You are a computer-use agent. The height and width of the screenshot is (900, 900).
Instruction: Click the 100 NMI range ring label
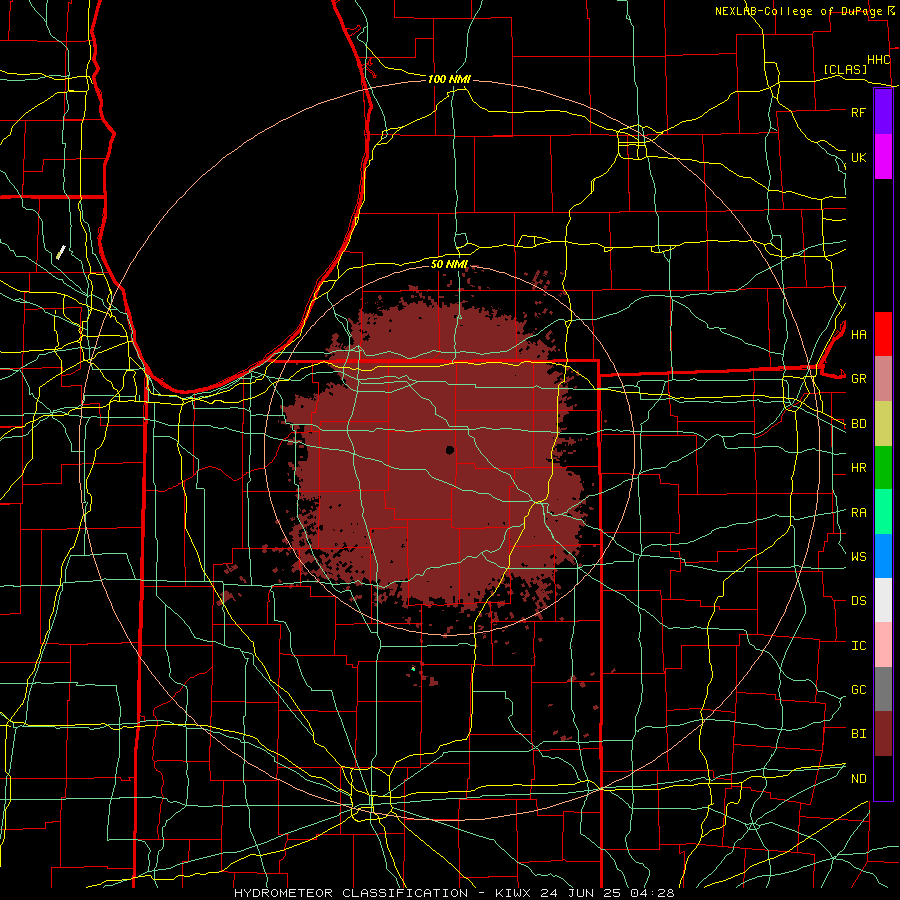pyautogui.click(x=449, y=79)
